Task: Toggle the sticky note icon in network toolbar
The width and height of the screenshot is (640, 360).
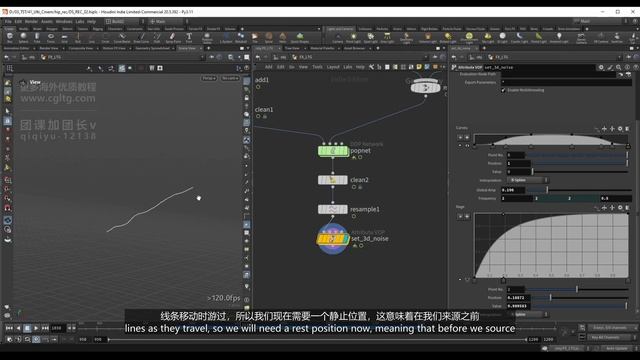Action: click(419, 67)
